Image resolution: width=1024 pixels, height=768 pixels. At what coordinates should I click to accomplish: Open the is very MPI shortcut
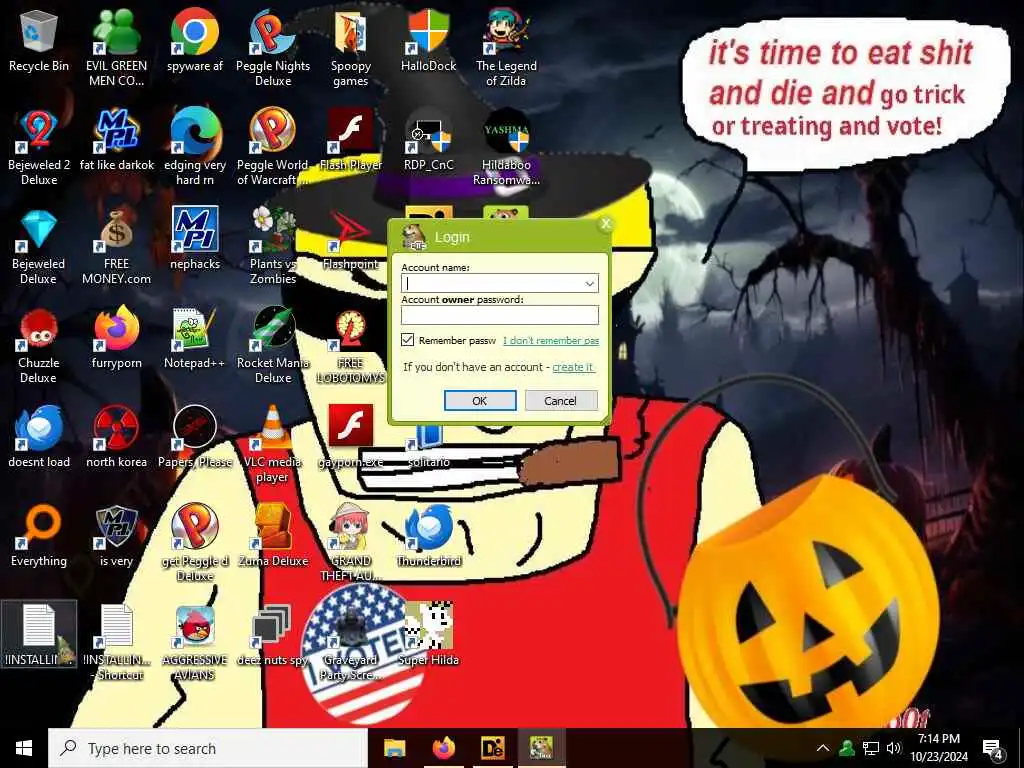coord(116,536)
